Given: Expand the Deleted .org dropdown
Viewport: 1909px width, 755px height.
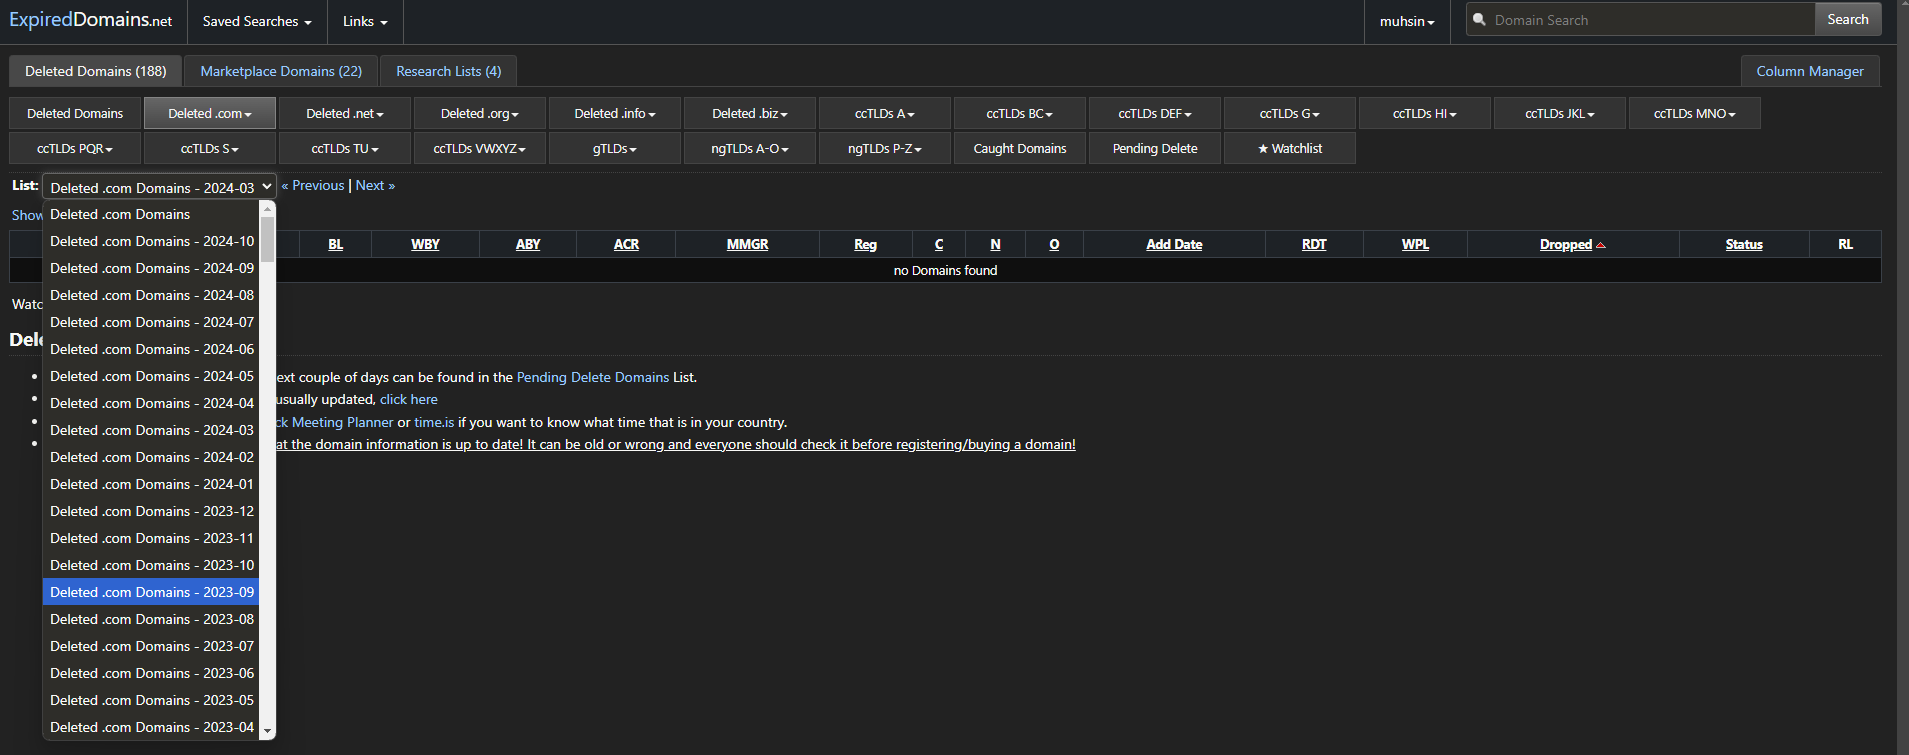Looking at the screenshot, I should point(480,113).
